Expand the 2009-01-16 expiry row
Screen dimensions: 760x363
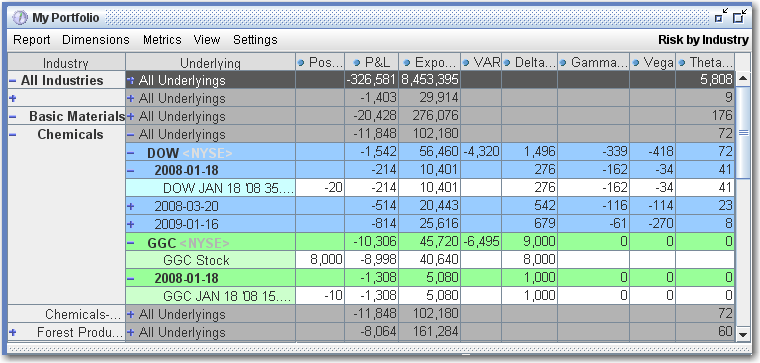[x=130, y=224]
